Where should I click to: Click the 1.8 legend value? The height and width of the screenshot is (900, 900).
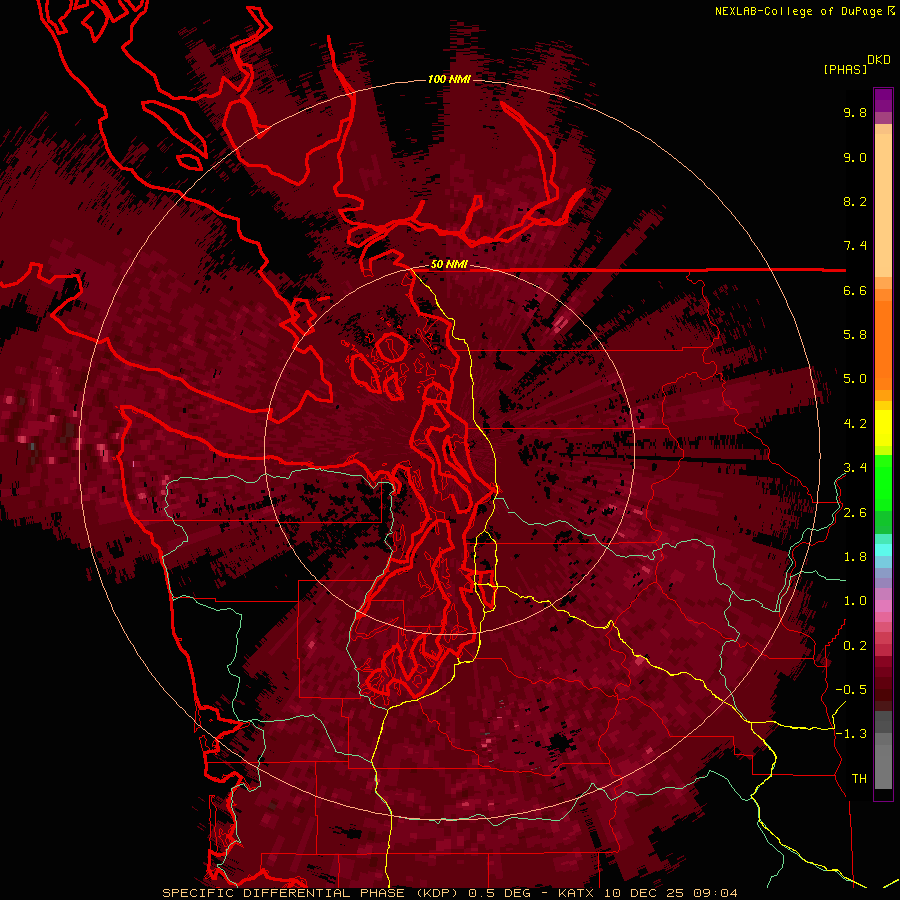point(855,557)
